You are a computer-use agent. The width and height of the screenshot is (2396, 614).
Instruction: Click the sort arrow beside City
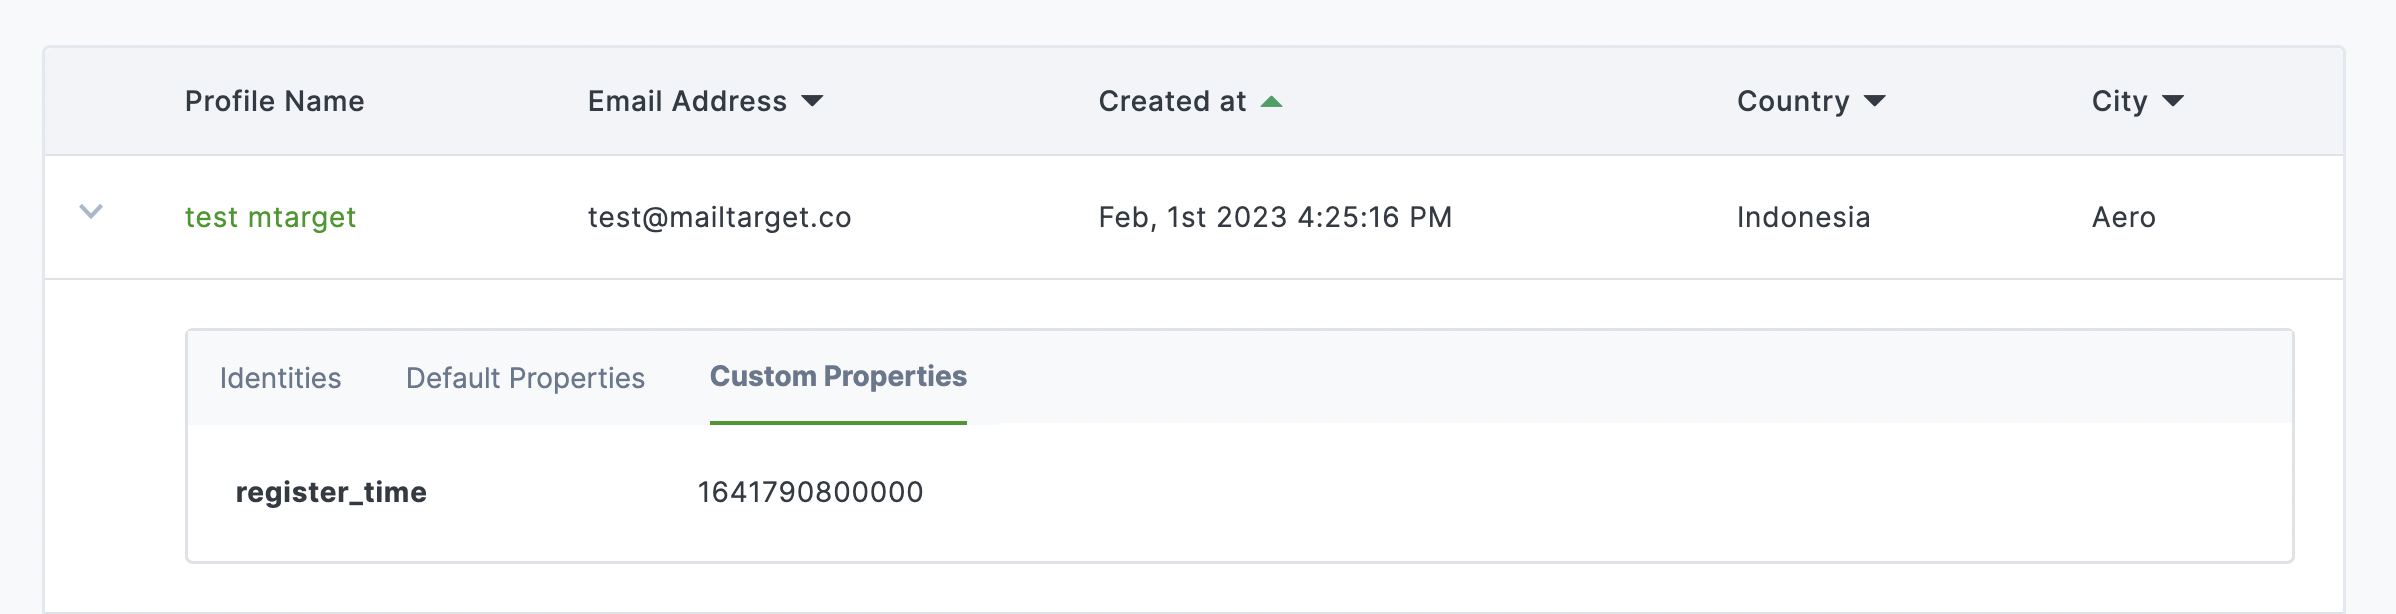[x=2172, y=101]
